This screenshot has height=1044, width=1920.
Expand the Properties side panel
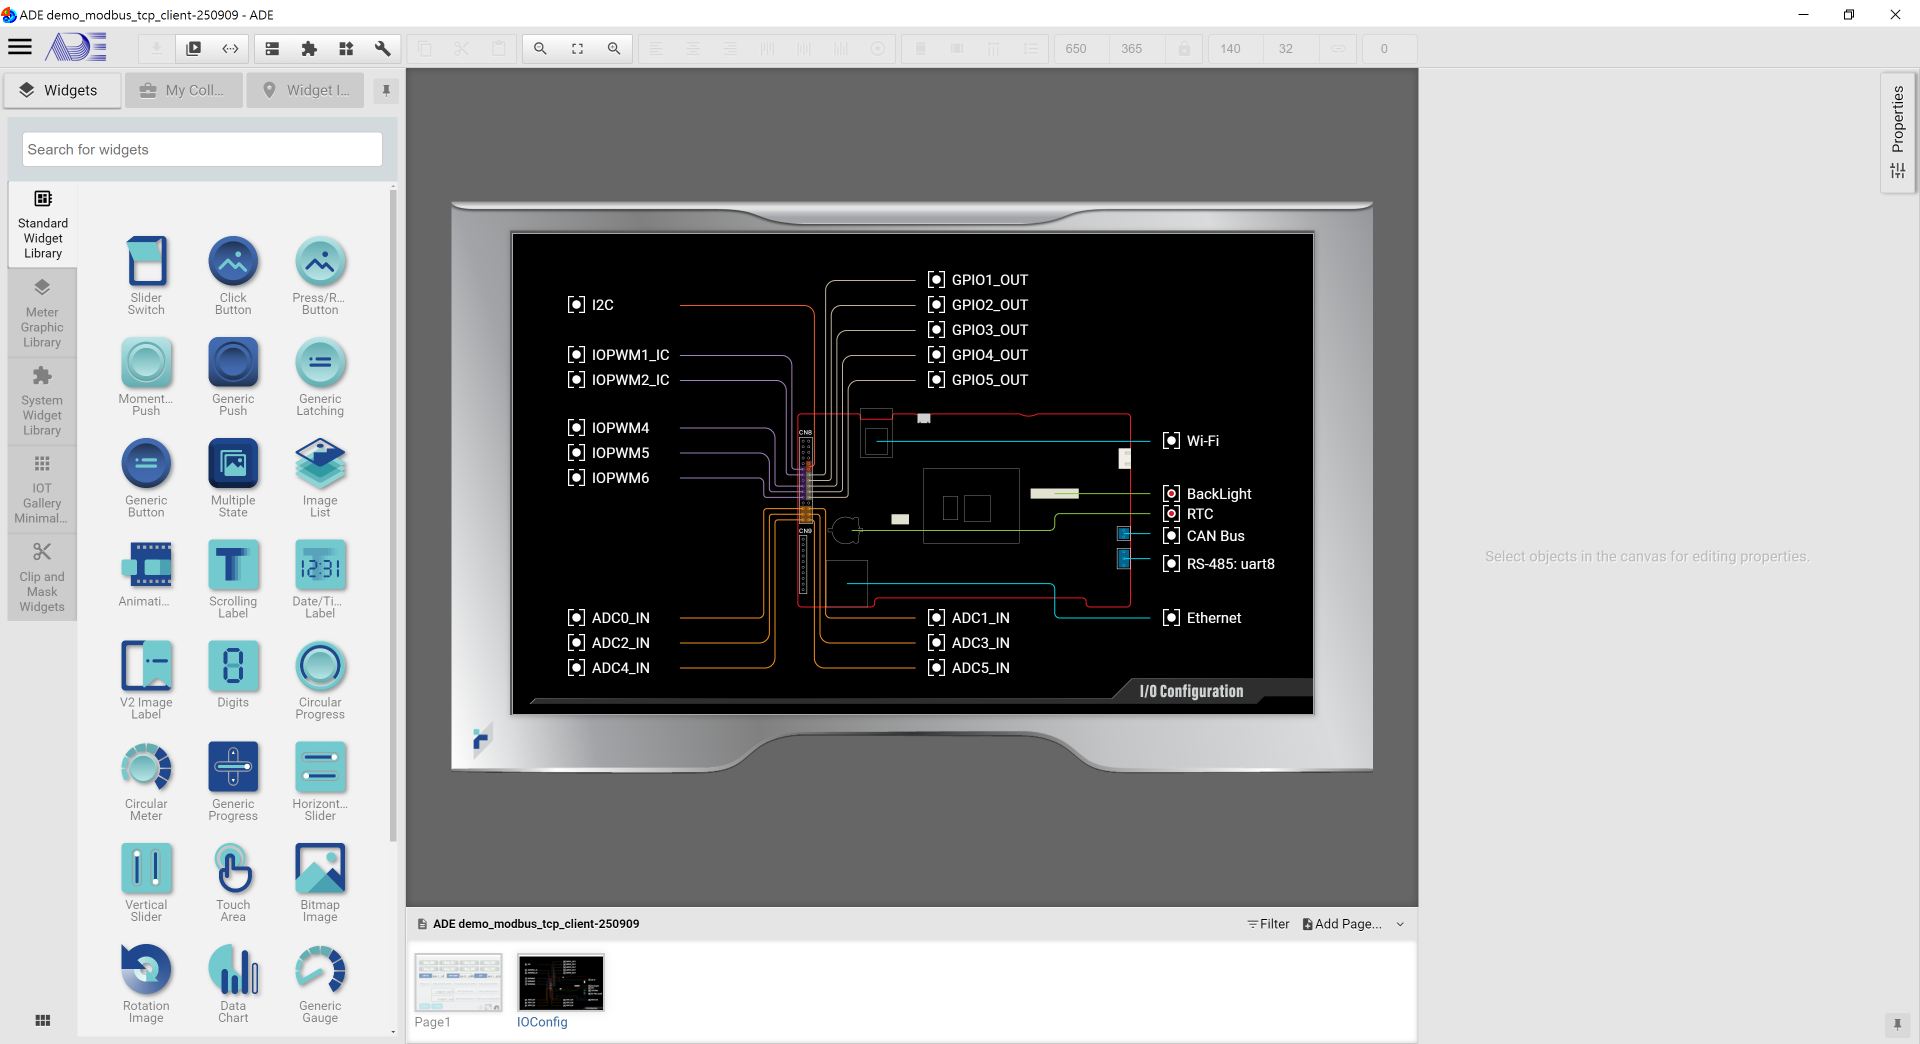click(1897, 130)
